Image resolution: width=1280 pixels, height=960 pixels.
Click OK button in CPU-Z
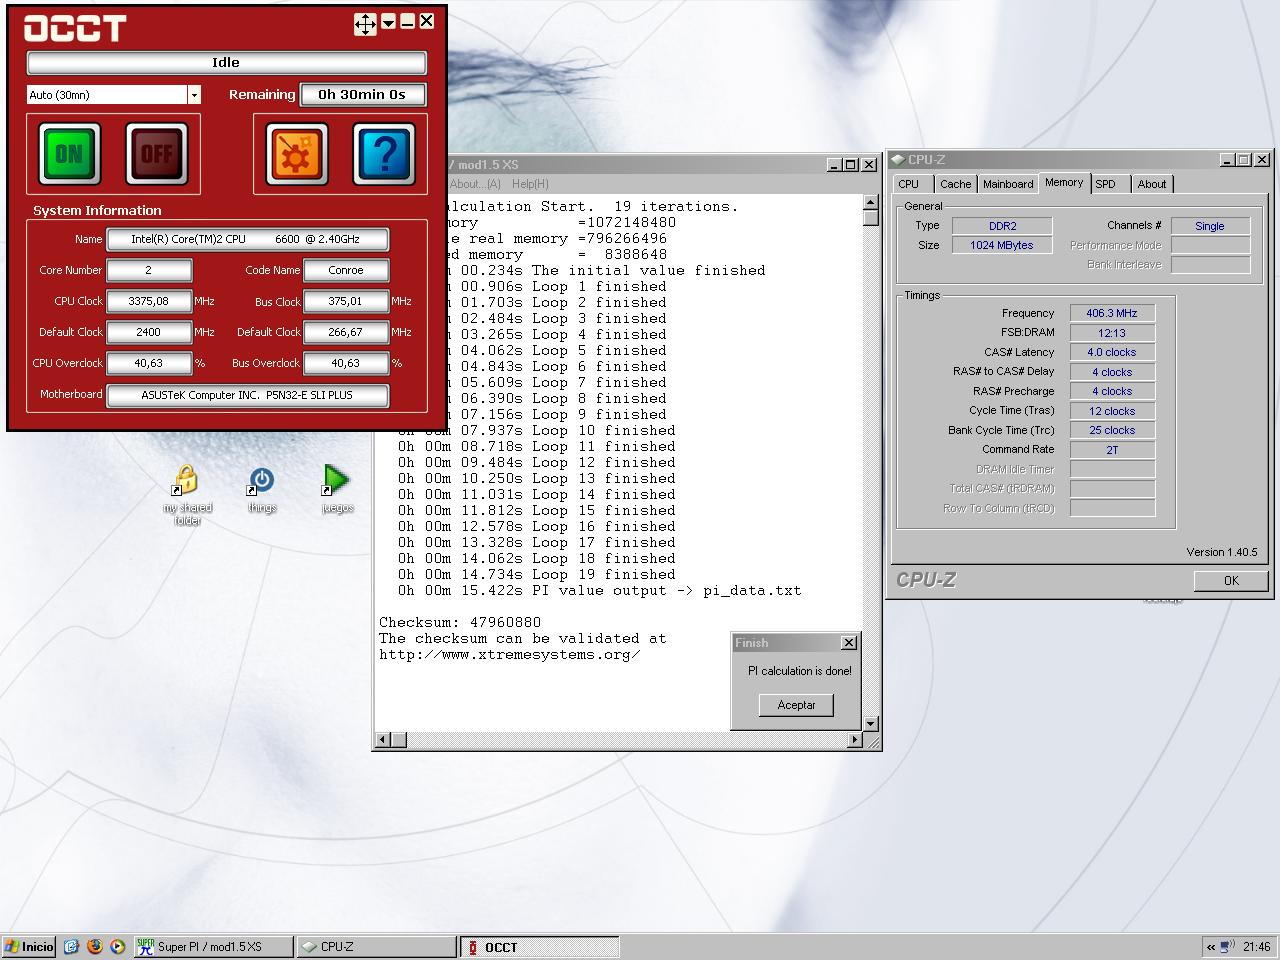(1231, 581)
